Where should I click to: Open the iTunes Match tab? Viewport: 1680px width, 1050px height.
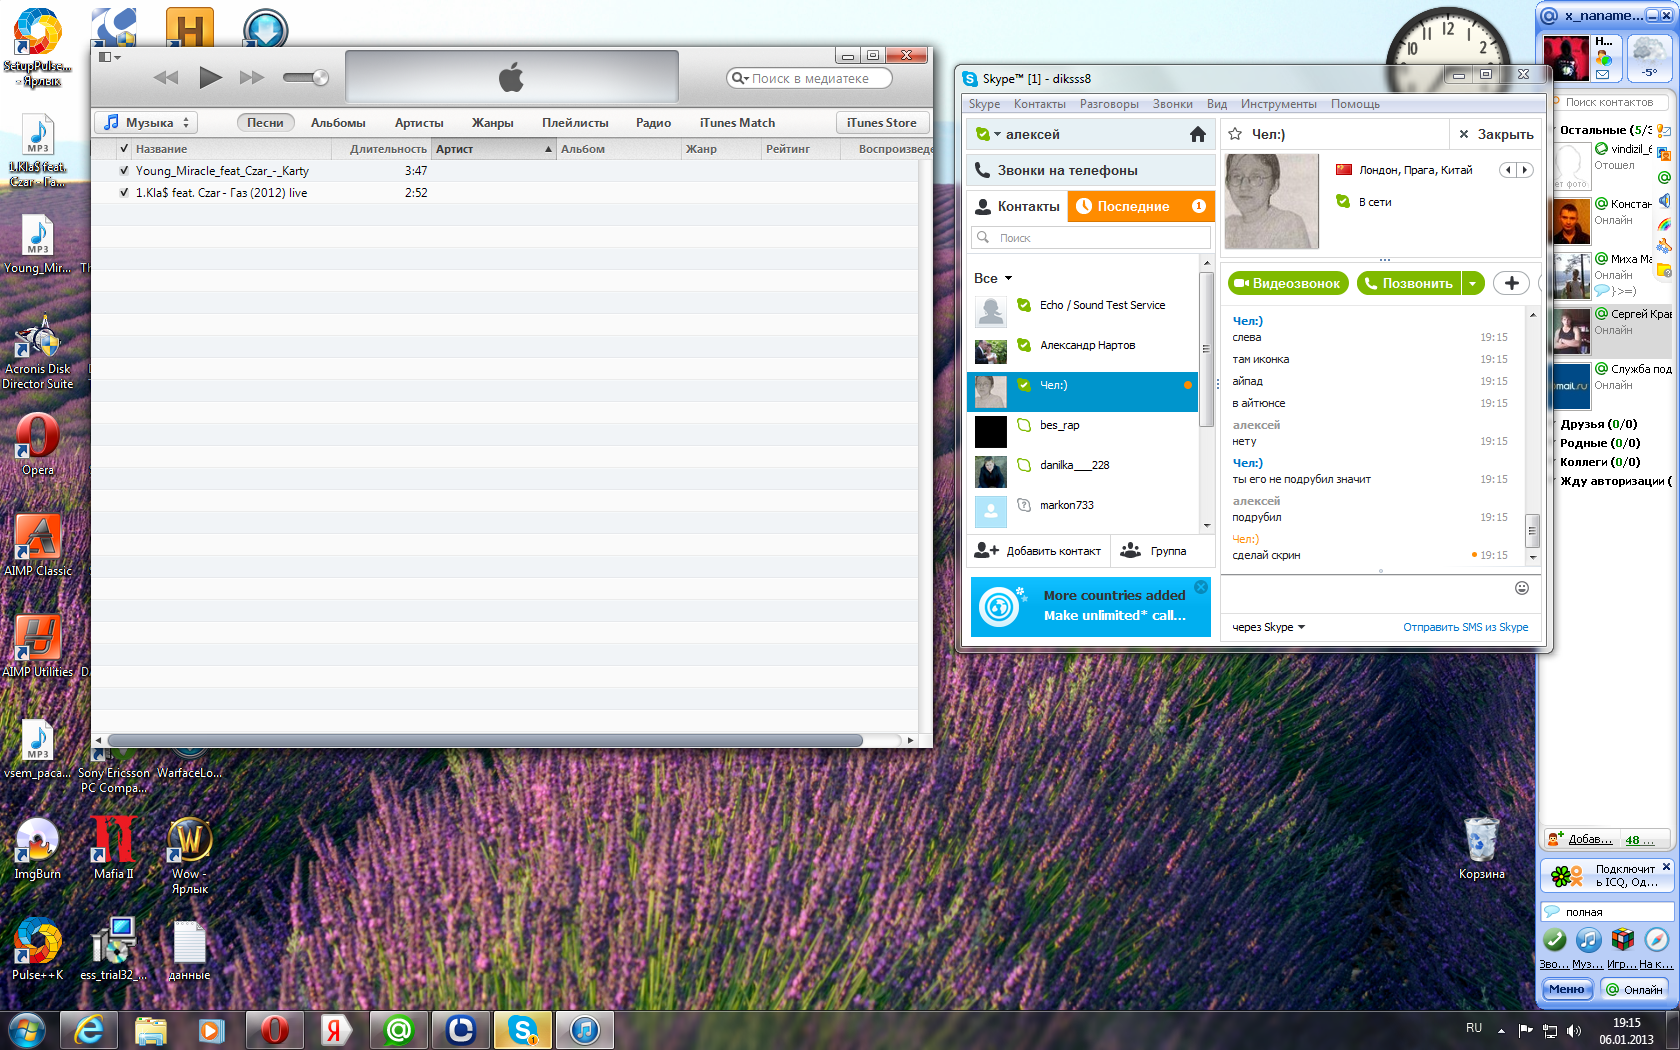737,123
